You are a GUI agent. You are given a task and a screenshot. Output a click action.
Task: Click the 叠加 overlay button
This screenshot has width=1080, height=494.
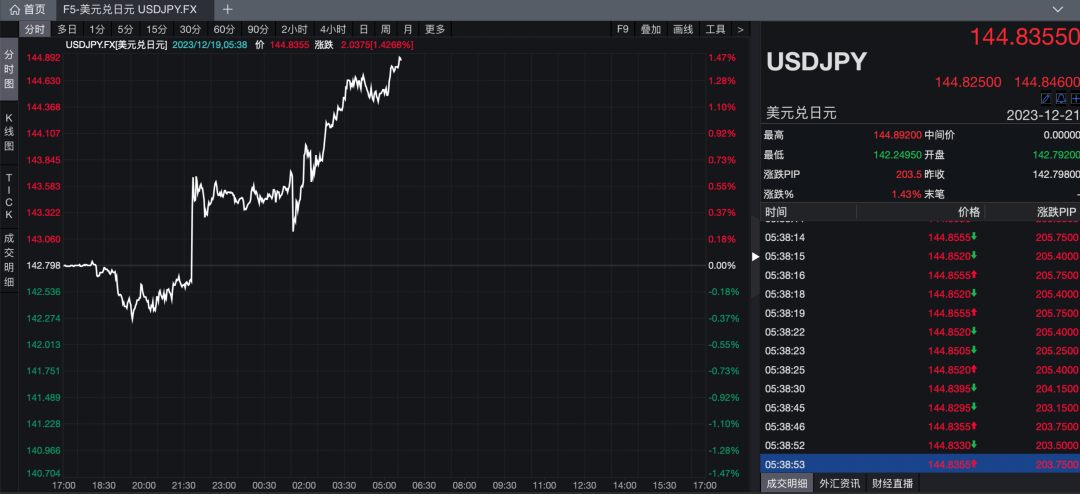tap(650, 29)
